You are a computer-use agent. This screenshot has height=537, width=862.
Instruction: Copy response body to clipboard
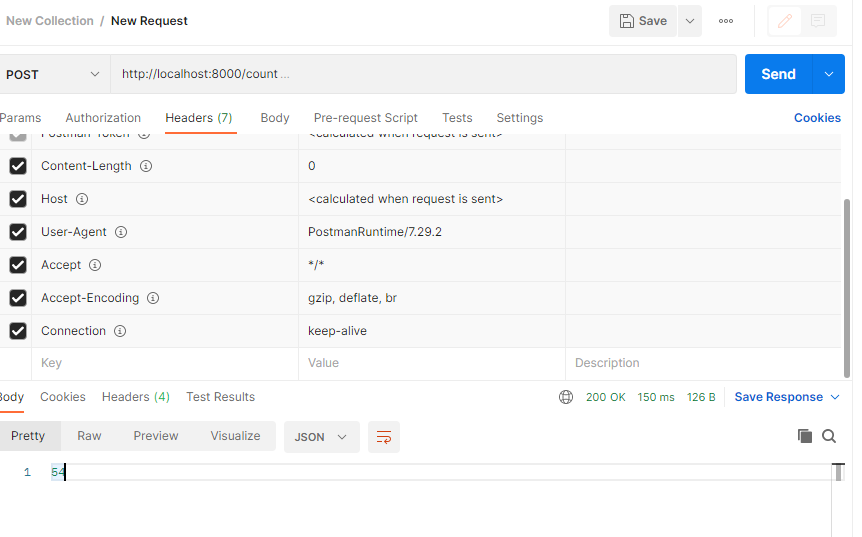click(x=805, y=436)
